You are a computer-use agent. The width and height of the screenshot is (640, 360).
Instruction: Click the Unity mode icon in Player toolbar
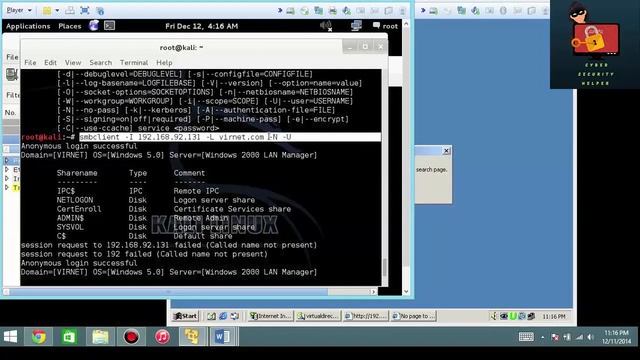click(100, 11)
